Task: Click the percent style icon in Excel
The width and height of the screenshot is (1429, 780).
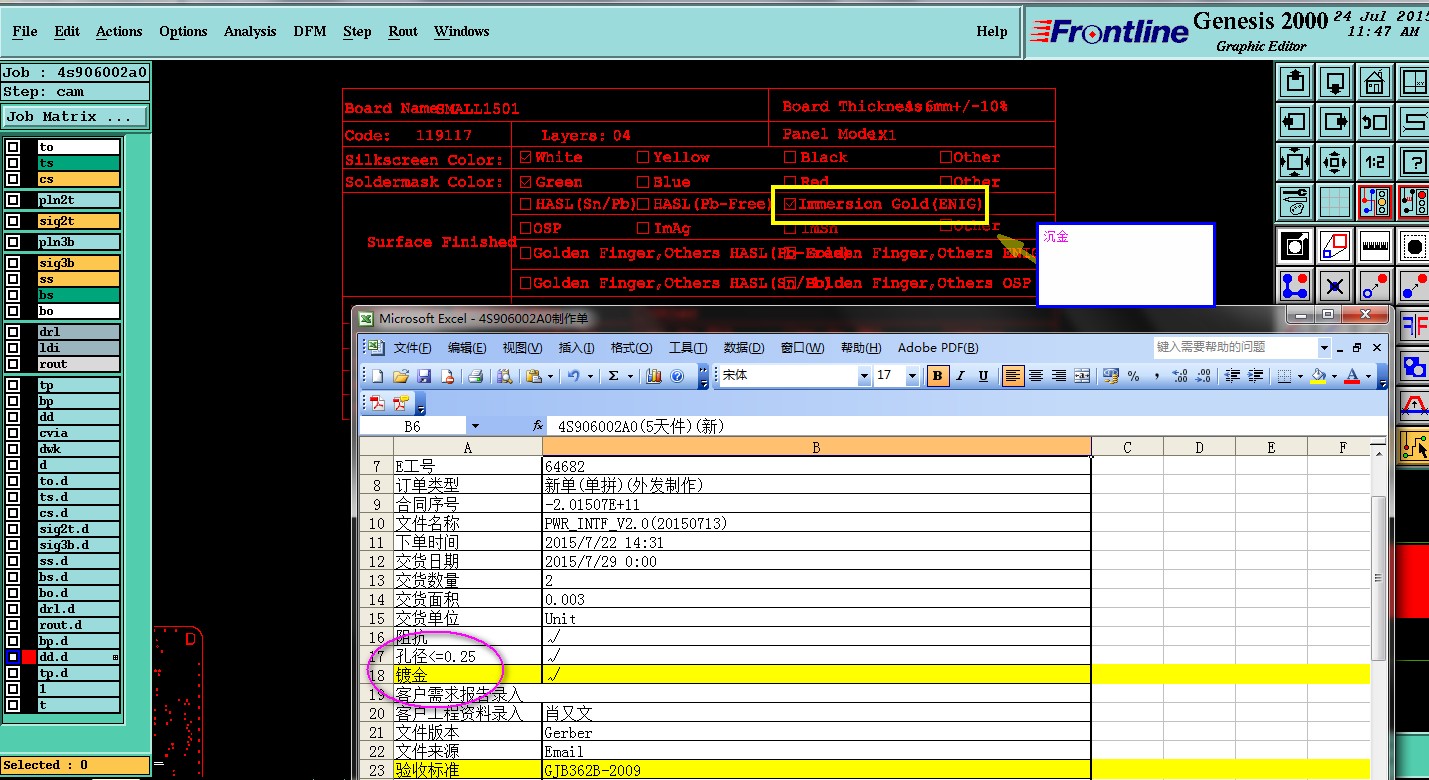Action: pyautogui.click(x=1134, y=376)
